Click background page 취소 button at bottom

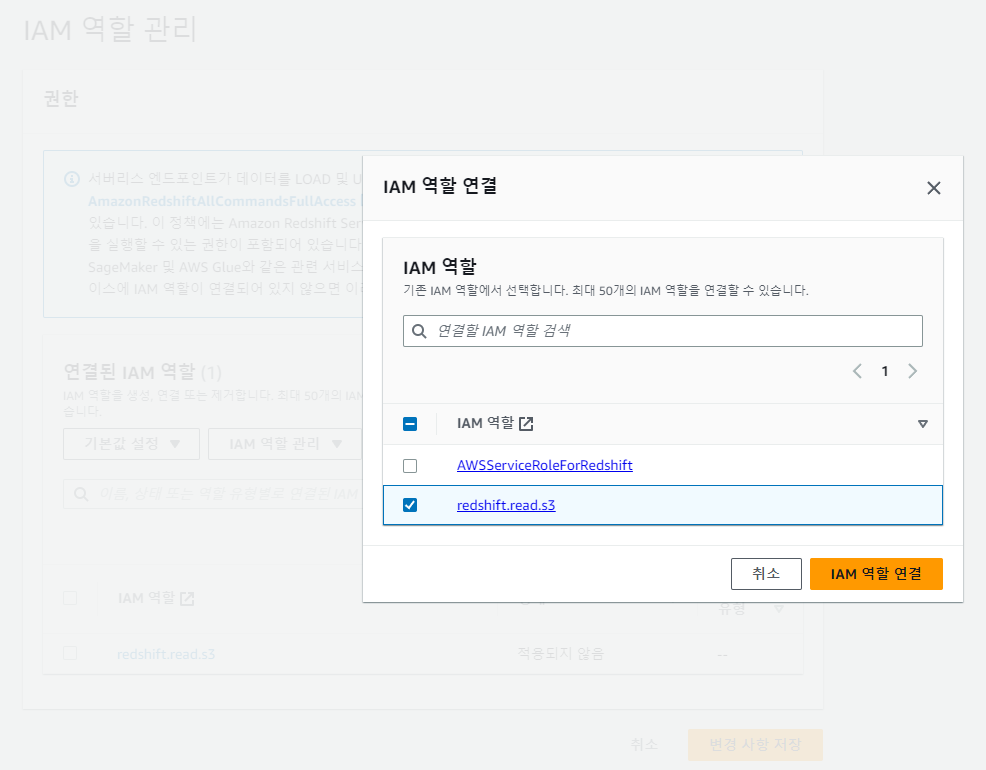[x=645, y=745]
